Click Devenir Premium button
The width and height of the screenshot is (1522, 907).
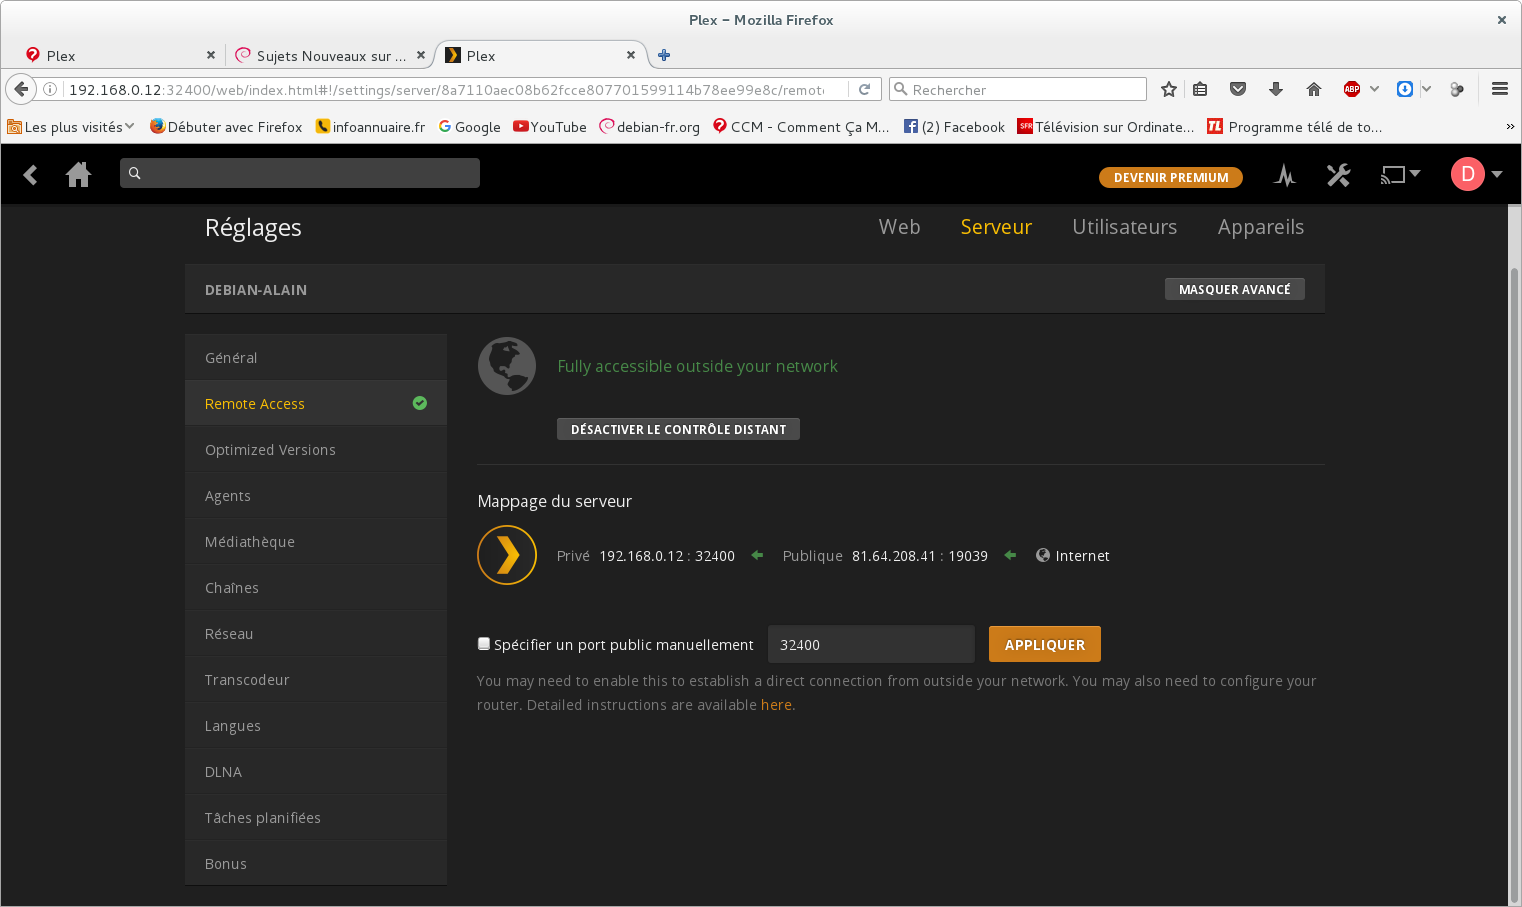1171,177
